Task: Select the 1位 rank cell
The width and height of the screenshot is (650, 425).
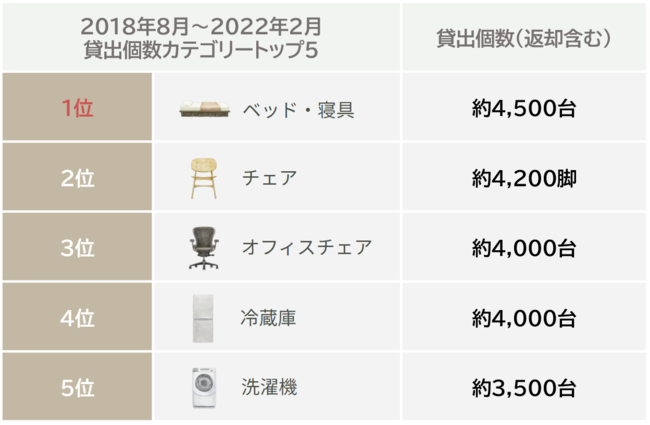Action: 77,109
